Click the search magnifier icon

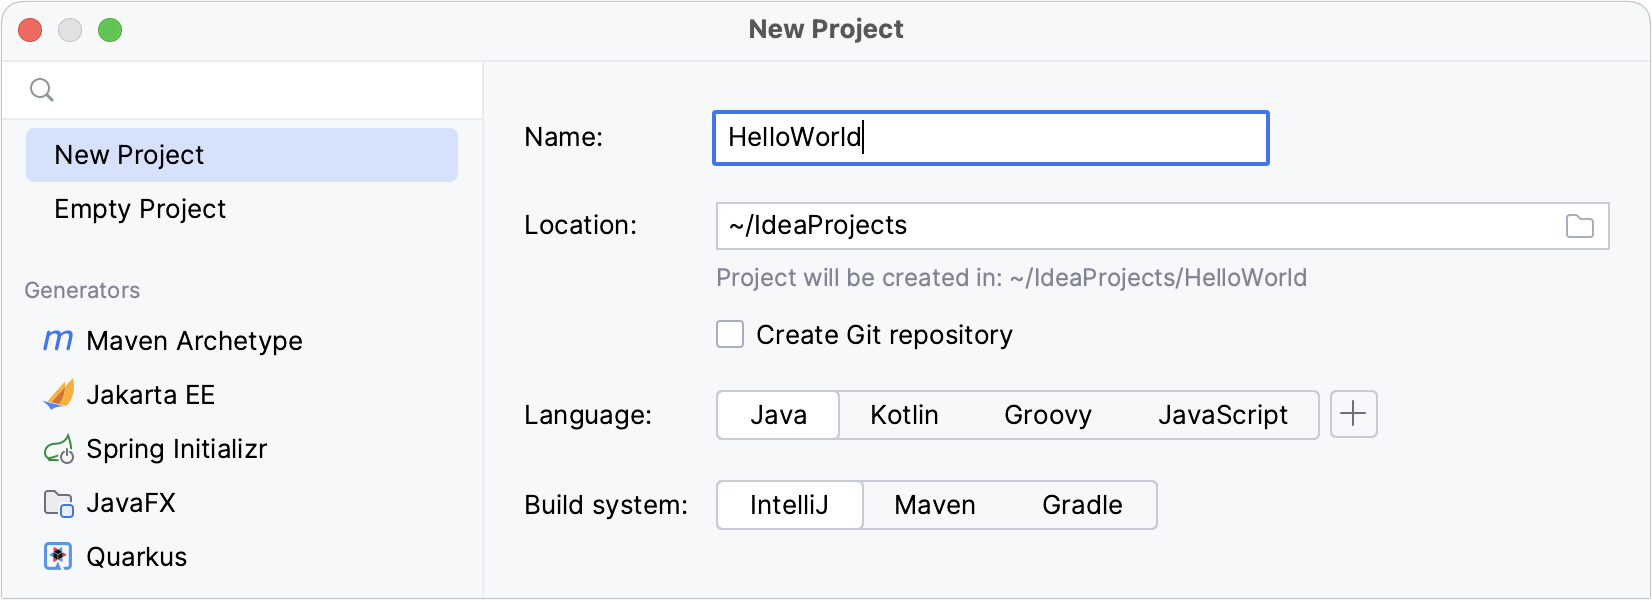click(x=42, y=90)
